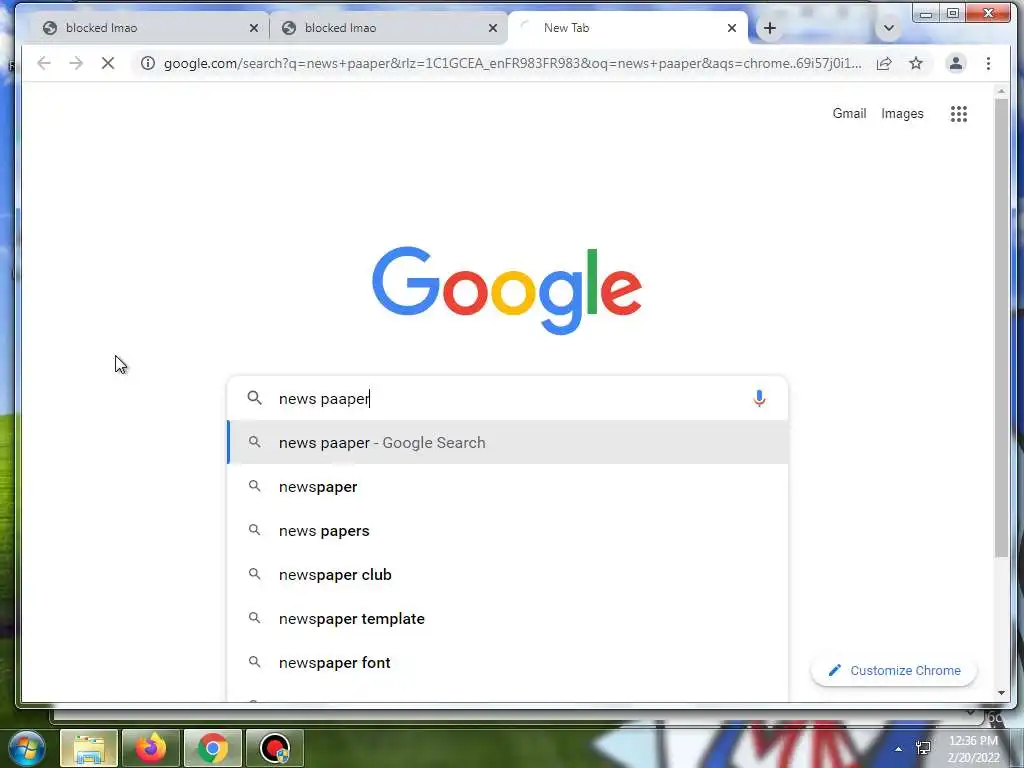
Task: Switch to second blocked lmao tab
Action: coord(388,28)
